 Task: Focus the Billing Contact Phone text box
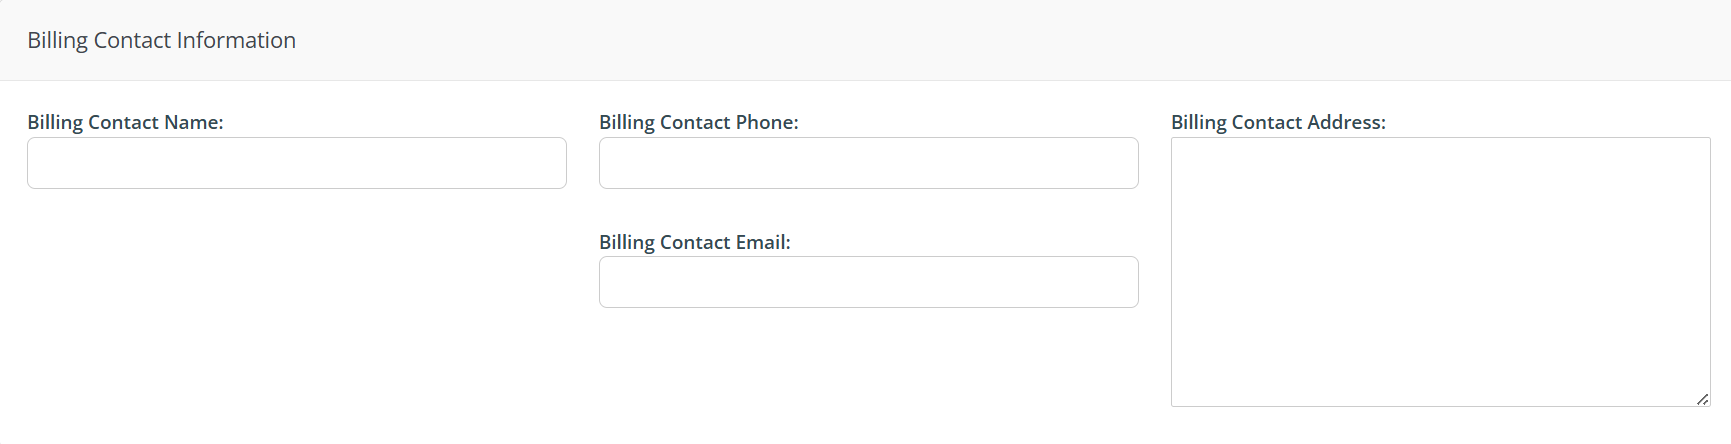tap(868, 163)
